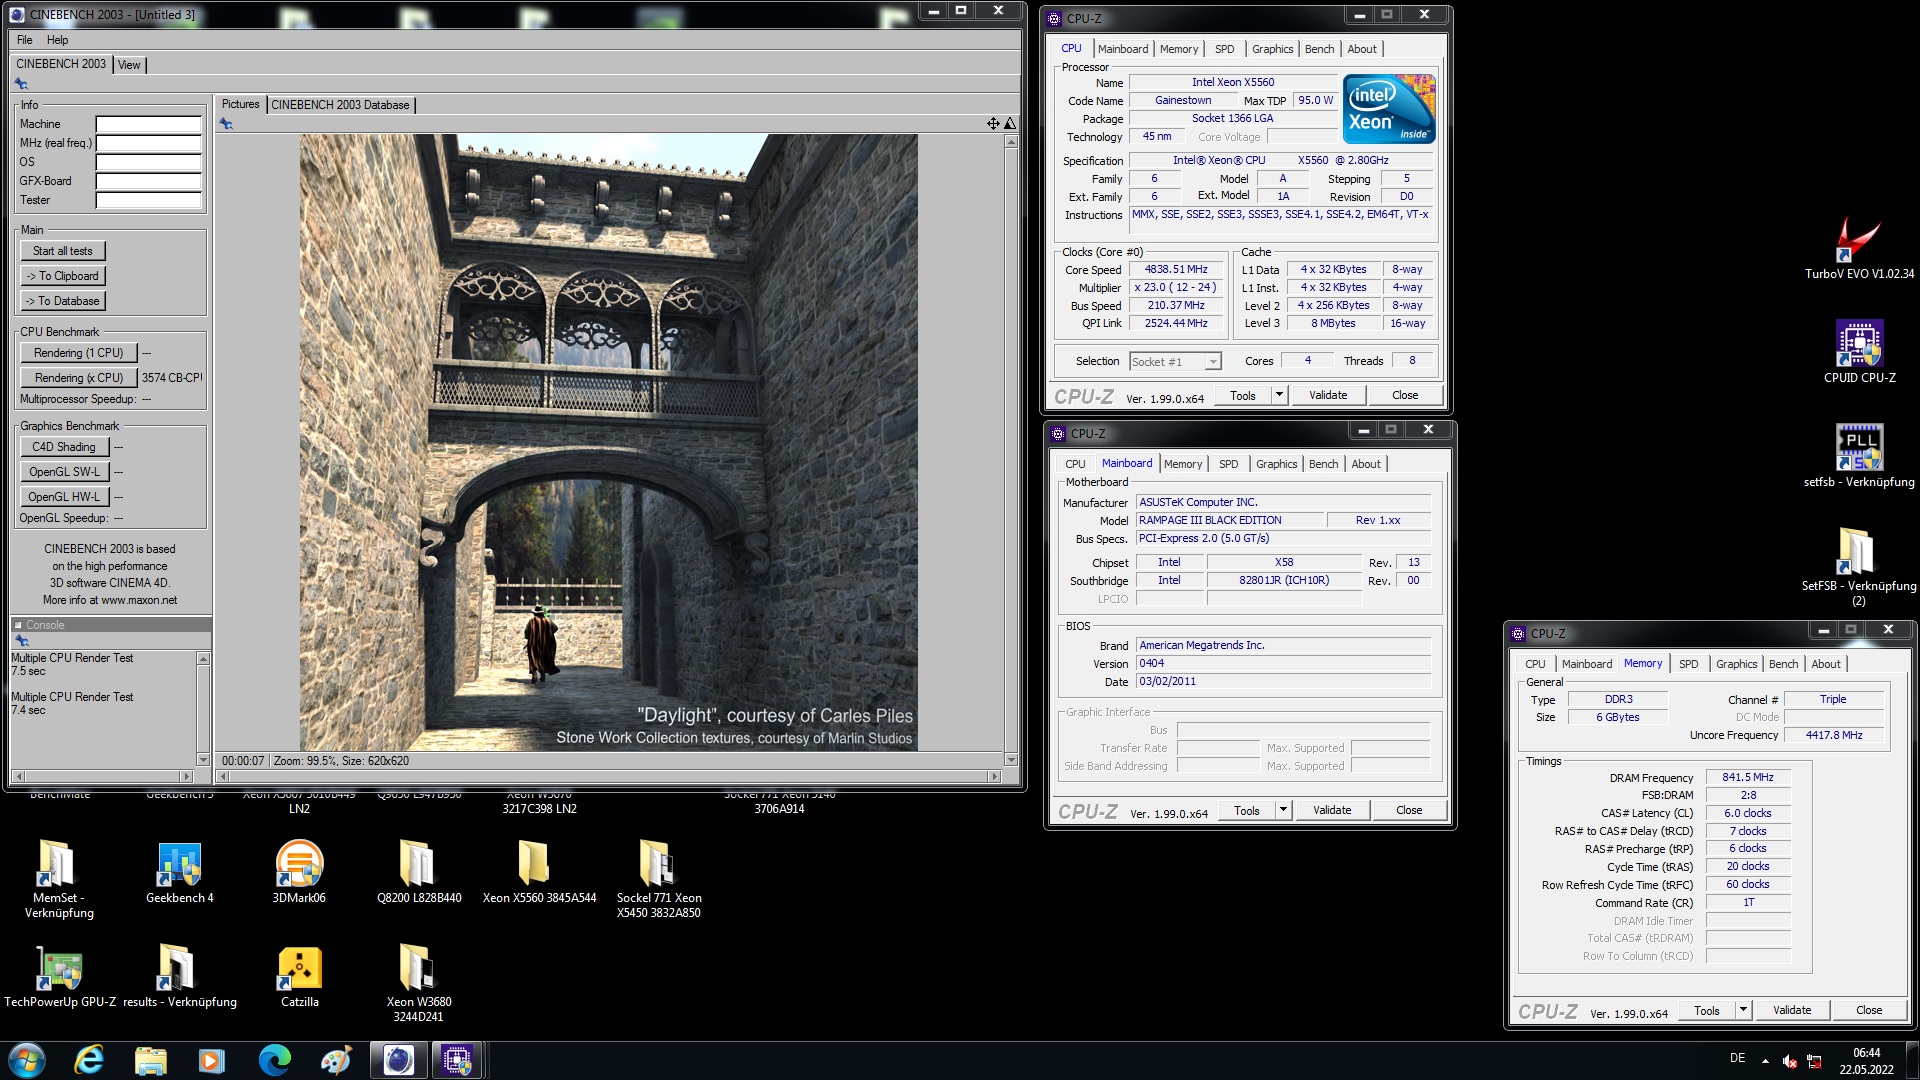Click the pin icon in Pictures panel
1920x1080 pixels.
pyautogui.click(x=226, y=124)
